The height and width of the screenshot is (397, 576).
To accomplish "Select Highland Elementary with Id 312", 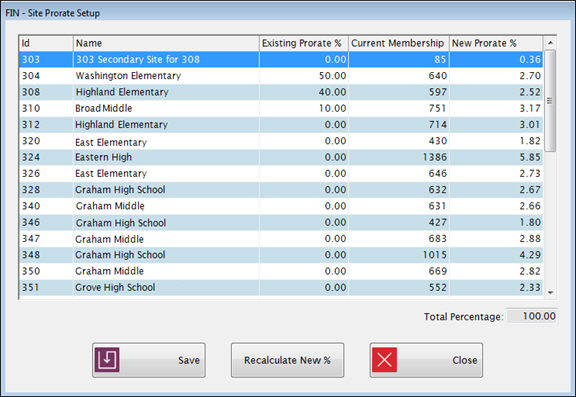I will tap(281, 124).
